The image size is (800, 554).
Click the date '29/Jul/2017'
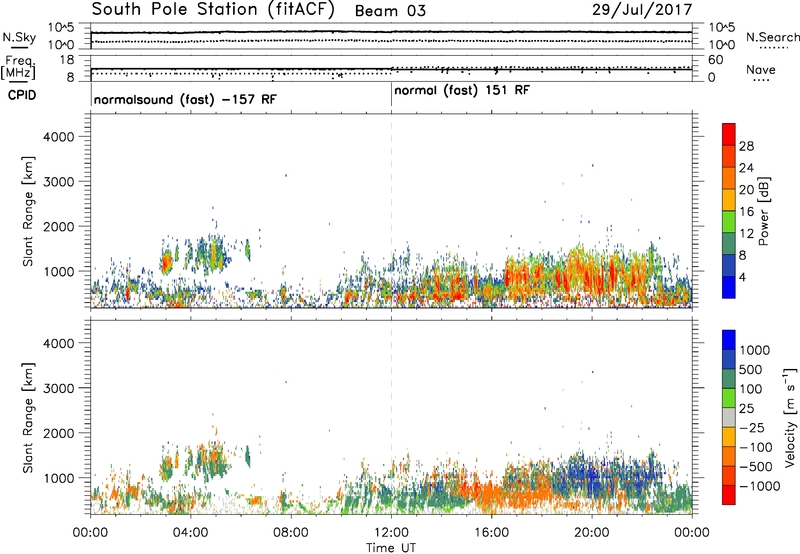pyautogui.click(x=642, y=10)
